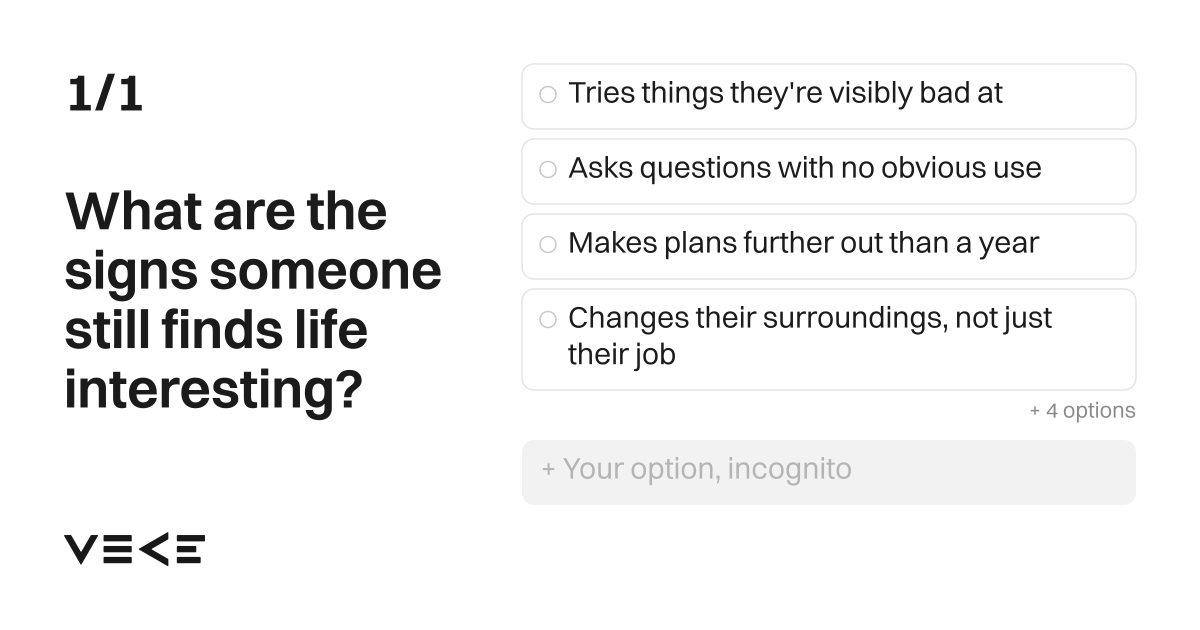Image resolution: width=1200 pixels, height=630 pixels.
Task: Select radio circle for "Asks questions with no obvious use"
Action: [x=548, y=170]
